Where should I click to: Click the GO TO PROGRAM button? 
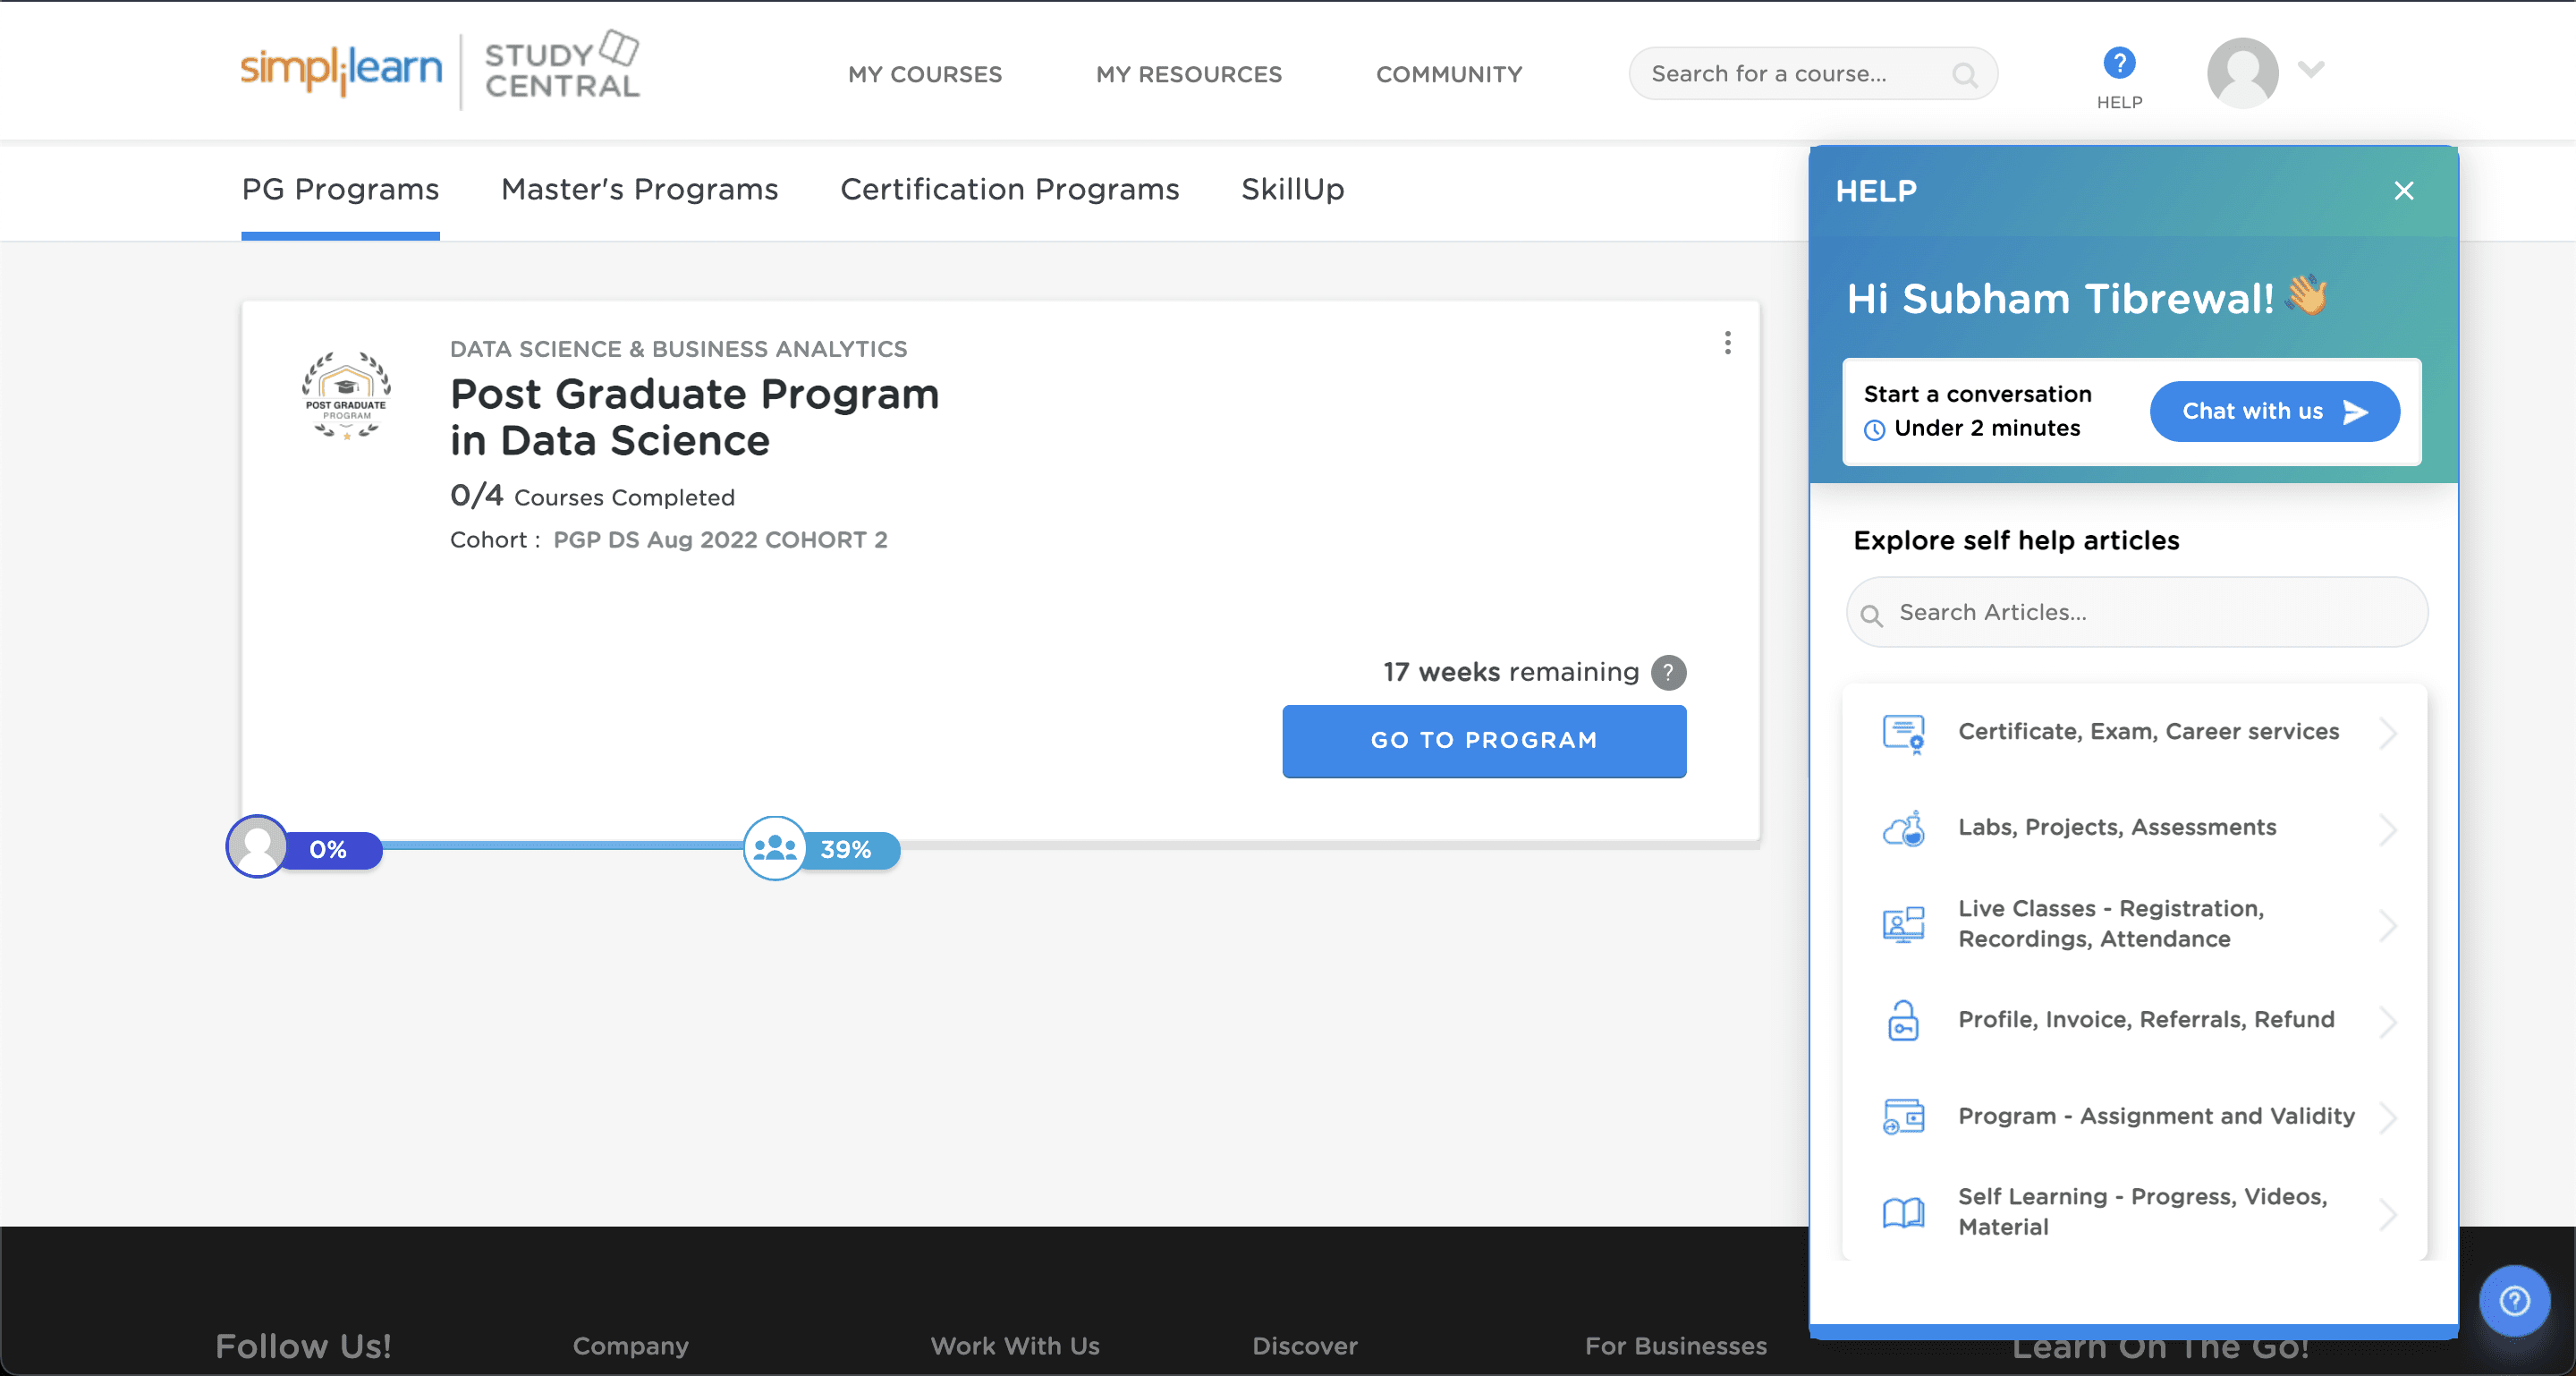(x=1483, y=741)
